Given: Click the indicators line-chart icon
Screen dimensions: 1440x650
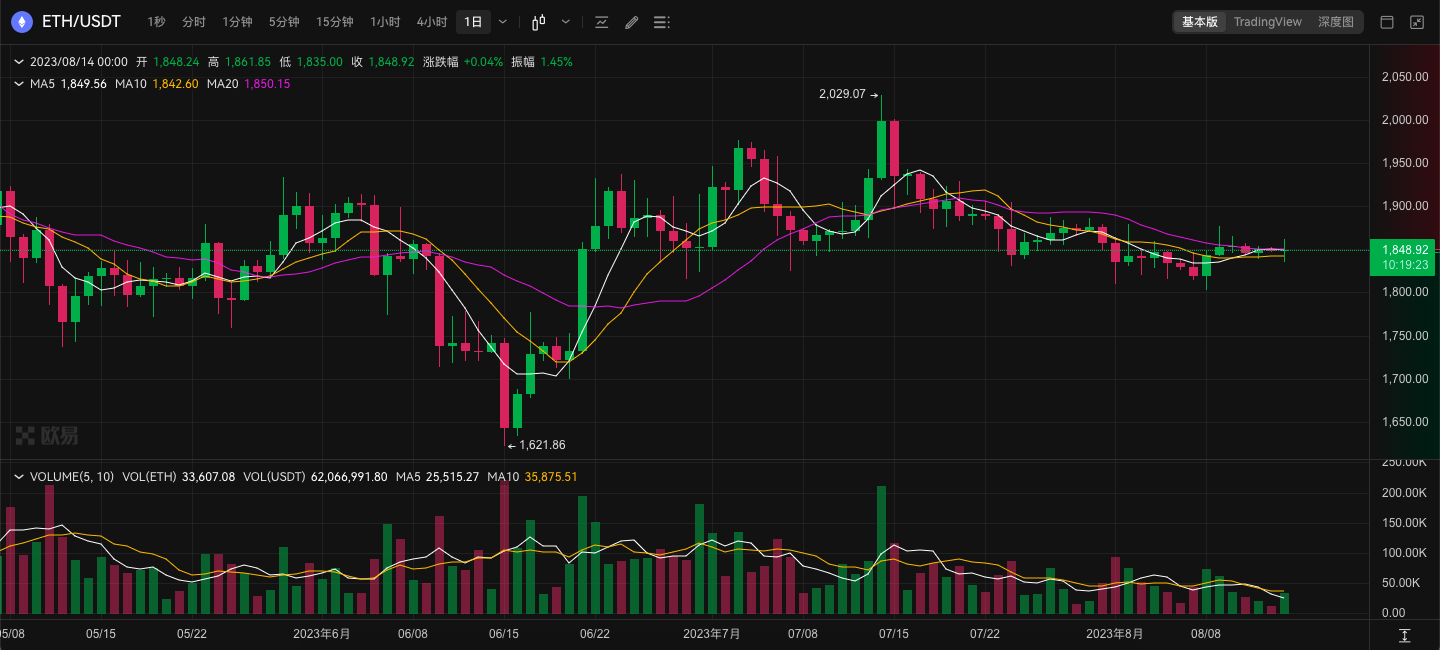Looking at the screenshot, I should 601,22.
